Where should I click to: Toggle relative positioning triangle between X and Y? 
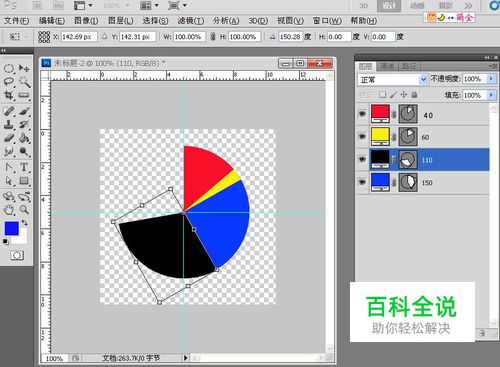(x=104, y=36)
